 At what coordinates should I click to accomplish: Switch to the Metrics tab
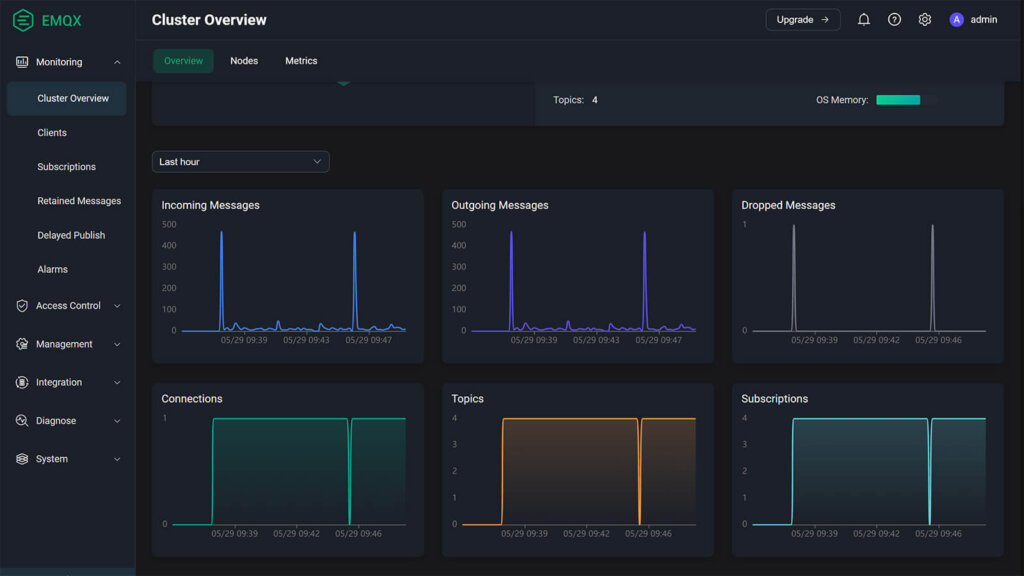point(300,60)
